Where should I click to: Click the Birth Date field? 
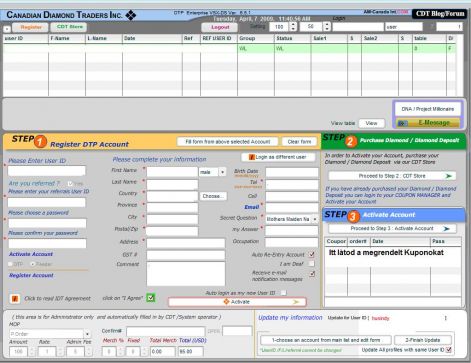click(x=292, y=172)
